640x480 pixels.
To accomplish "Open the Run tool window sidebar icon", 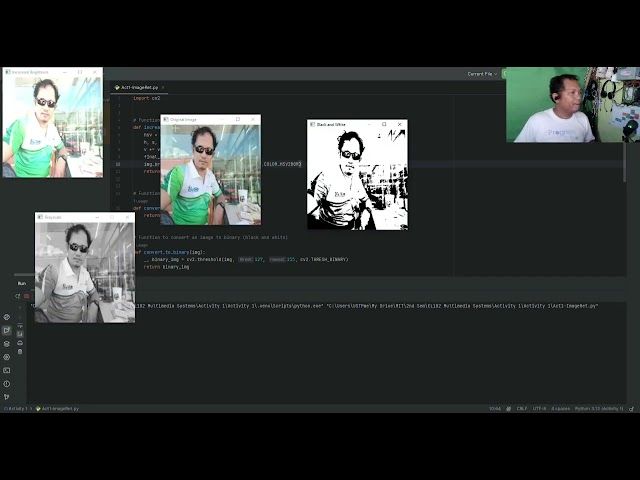I will click(7, 330).
